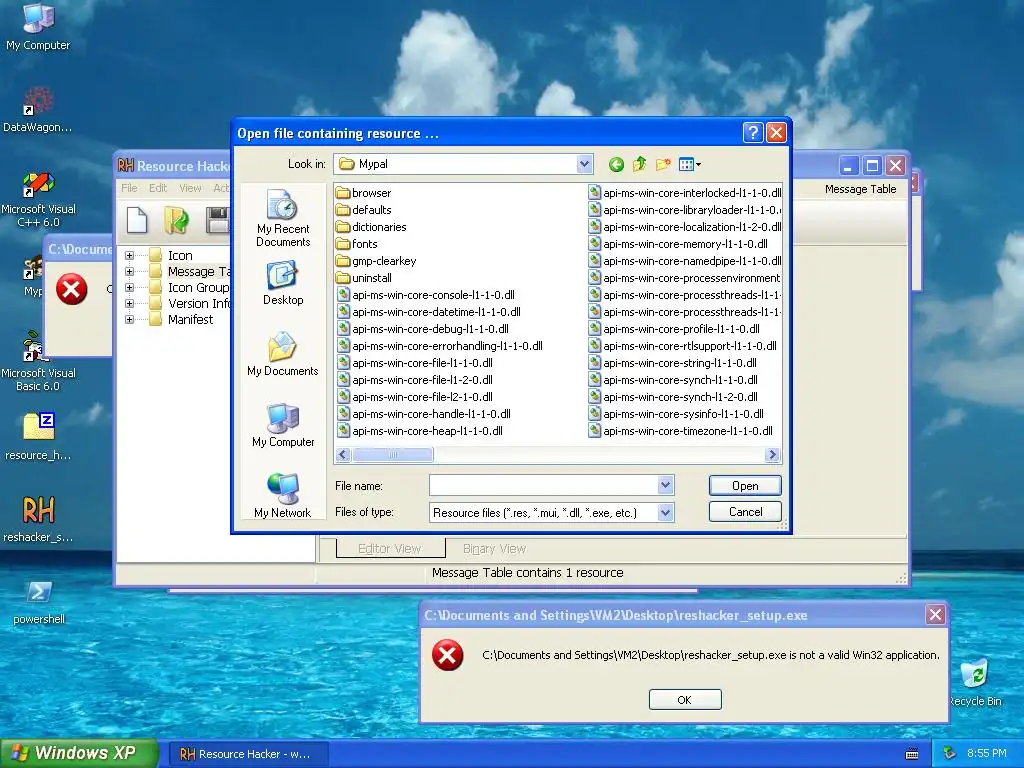Select the Recycle Bin icon
1024x768 pixels.
click(975, 682)
